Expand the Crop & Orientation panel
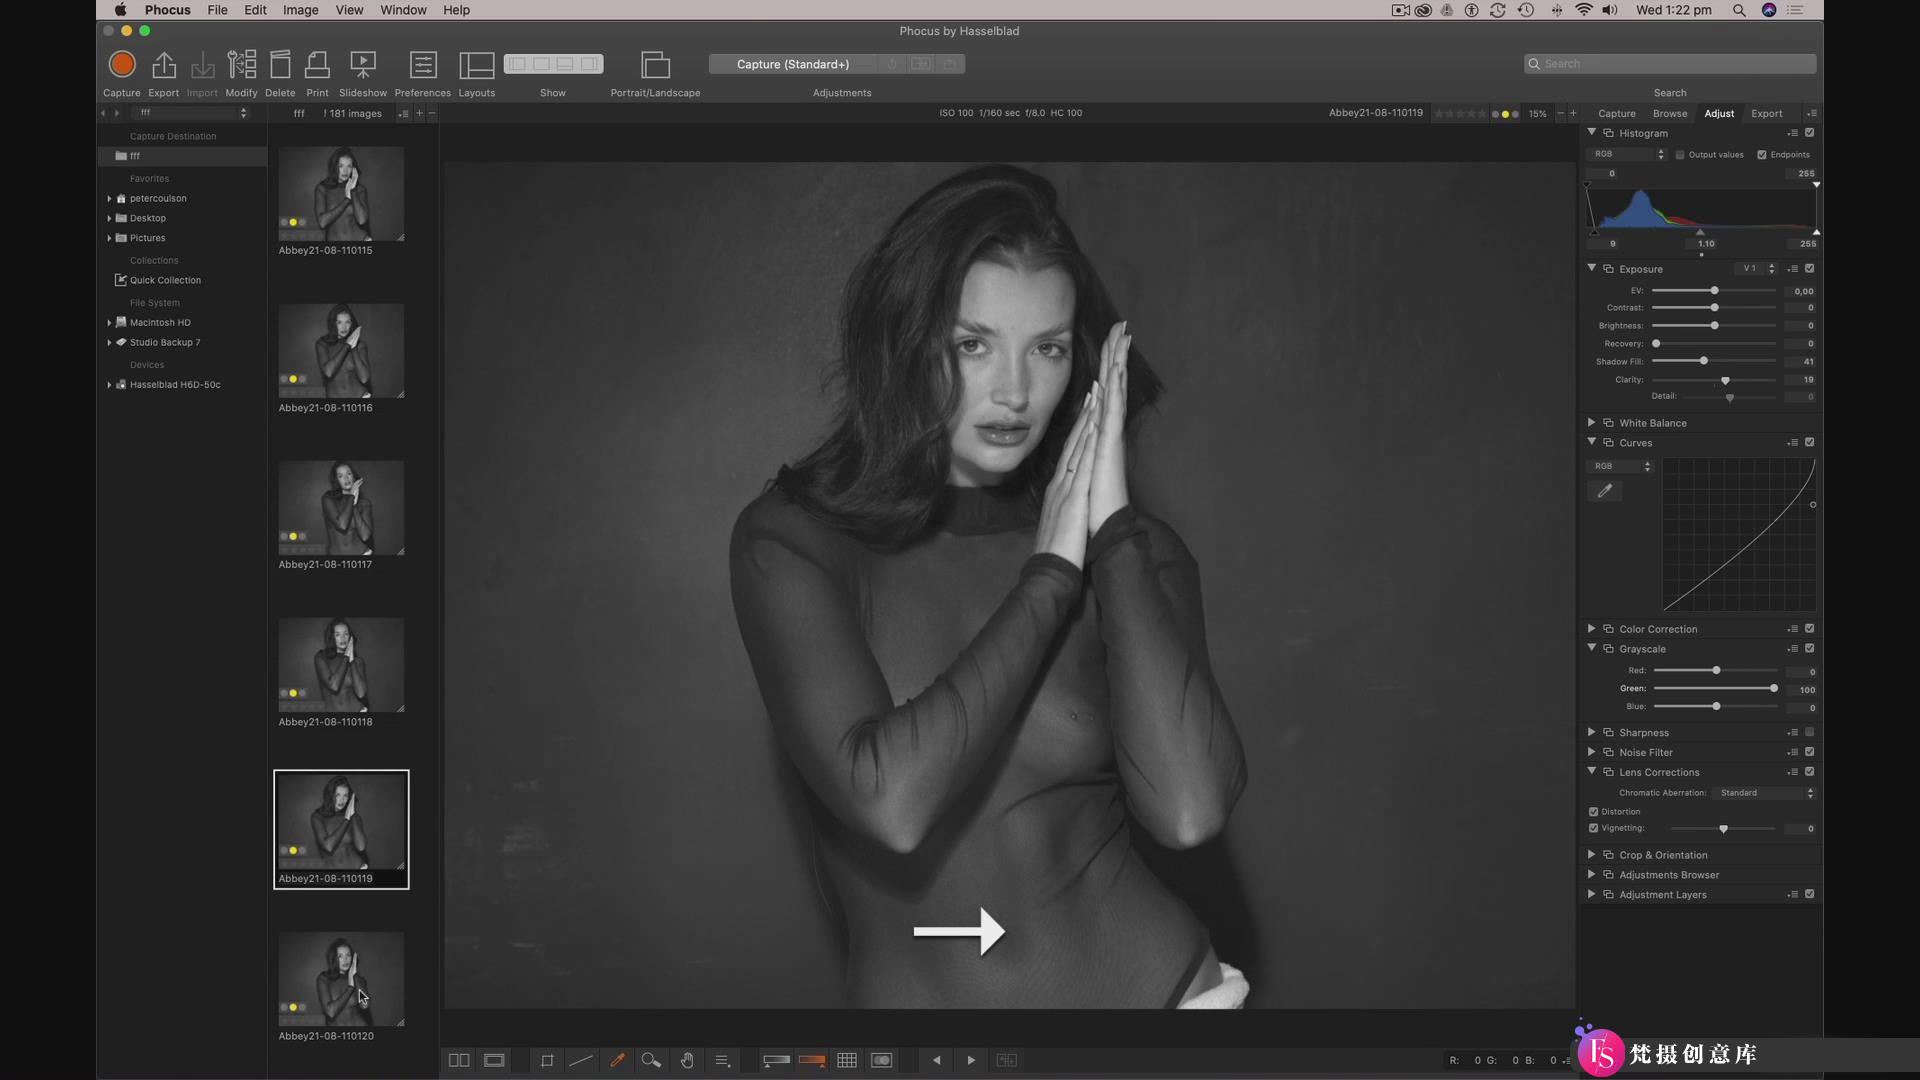This screenshot has width=1920, height=1080. 1591,854
